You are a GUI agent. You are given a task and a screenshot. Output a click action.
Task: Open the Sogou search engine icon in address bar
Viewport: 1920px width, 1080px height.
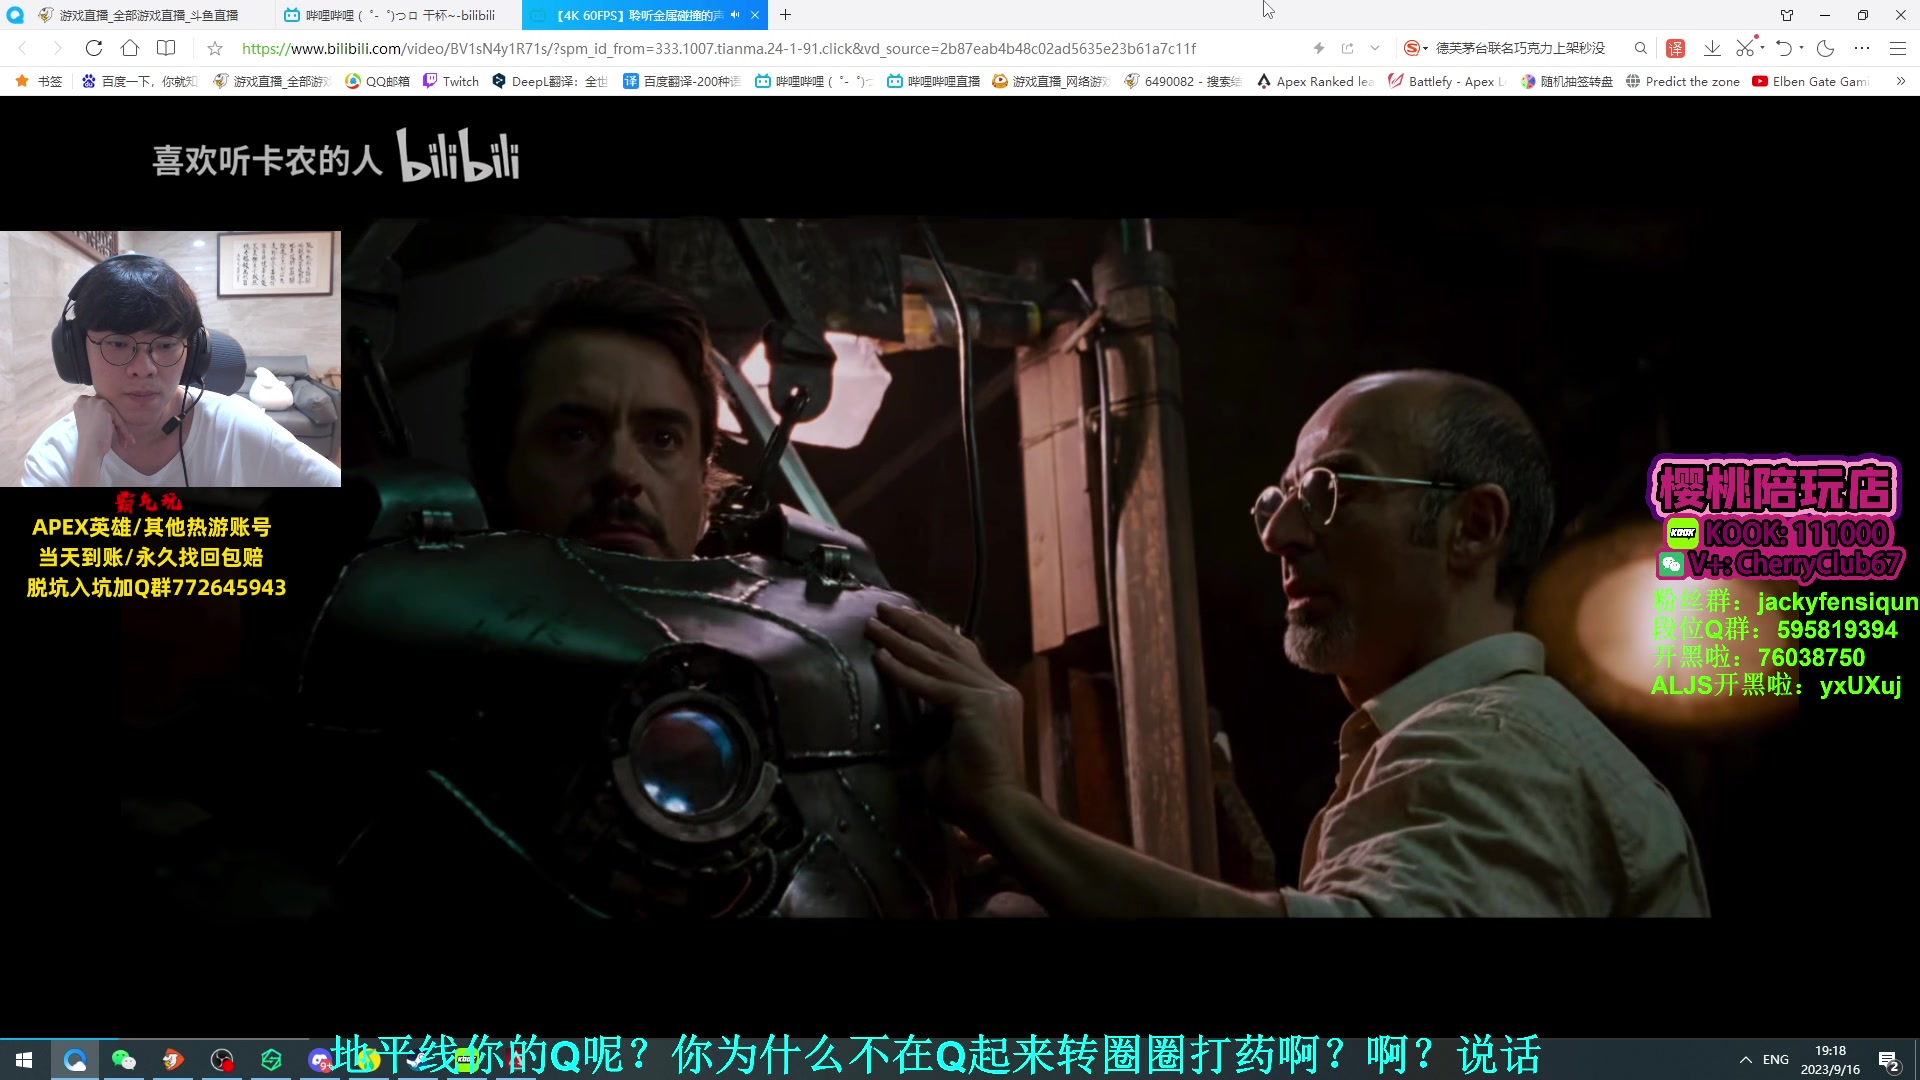click(1412, 47)
